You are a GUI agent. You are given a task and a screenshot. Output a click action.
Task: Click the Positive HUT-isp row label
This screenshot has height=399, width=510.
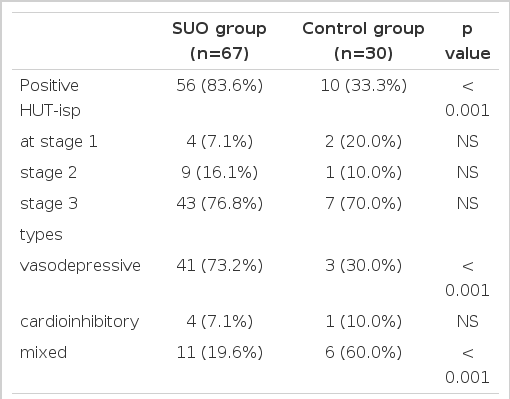click(x=50, y=98)
